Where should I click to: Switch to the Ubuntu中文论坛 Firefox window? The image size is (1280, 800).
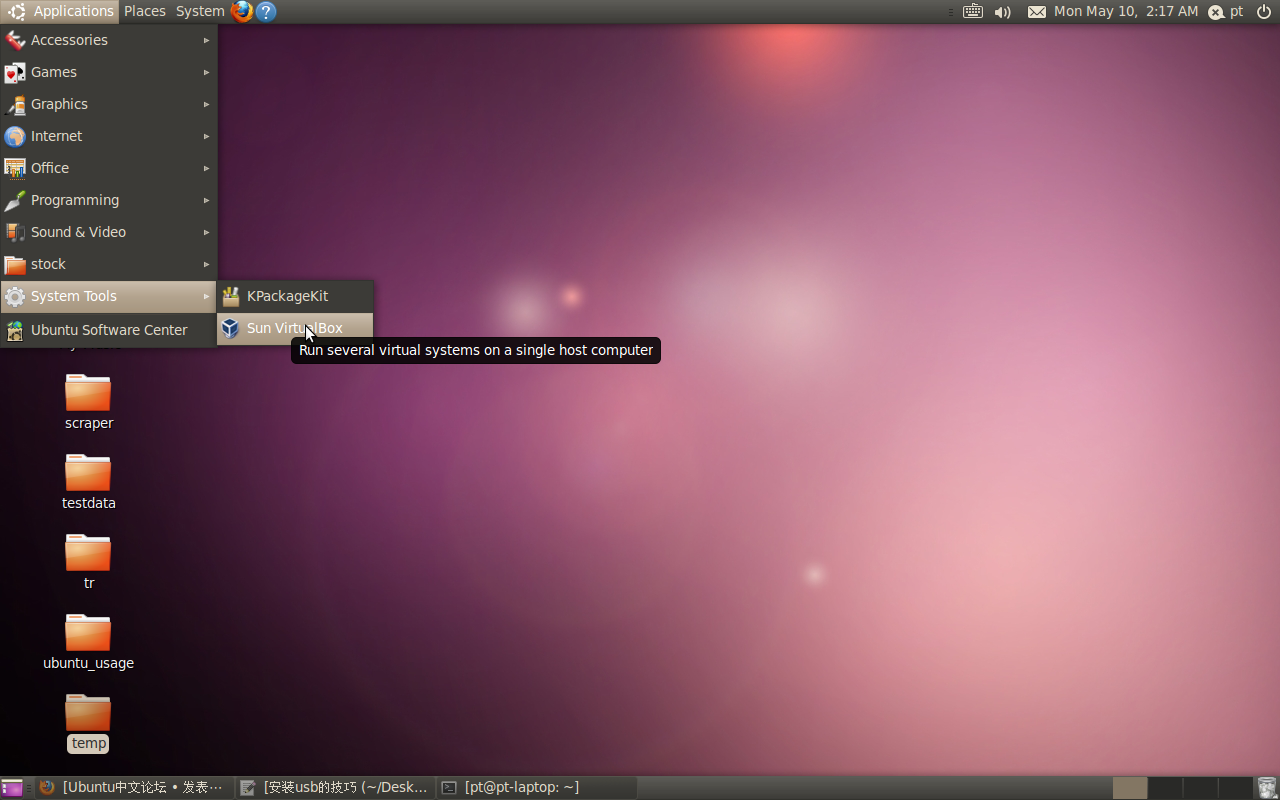coord(135,788)
